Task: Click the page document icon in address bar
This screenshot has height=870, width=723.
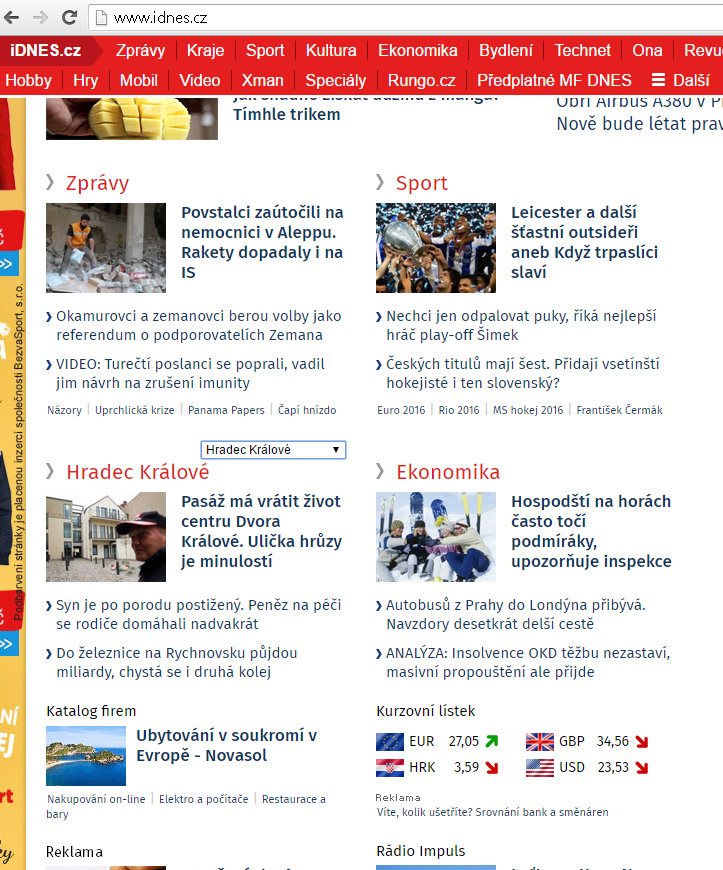Action: 101,18
